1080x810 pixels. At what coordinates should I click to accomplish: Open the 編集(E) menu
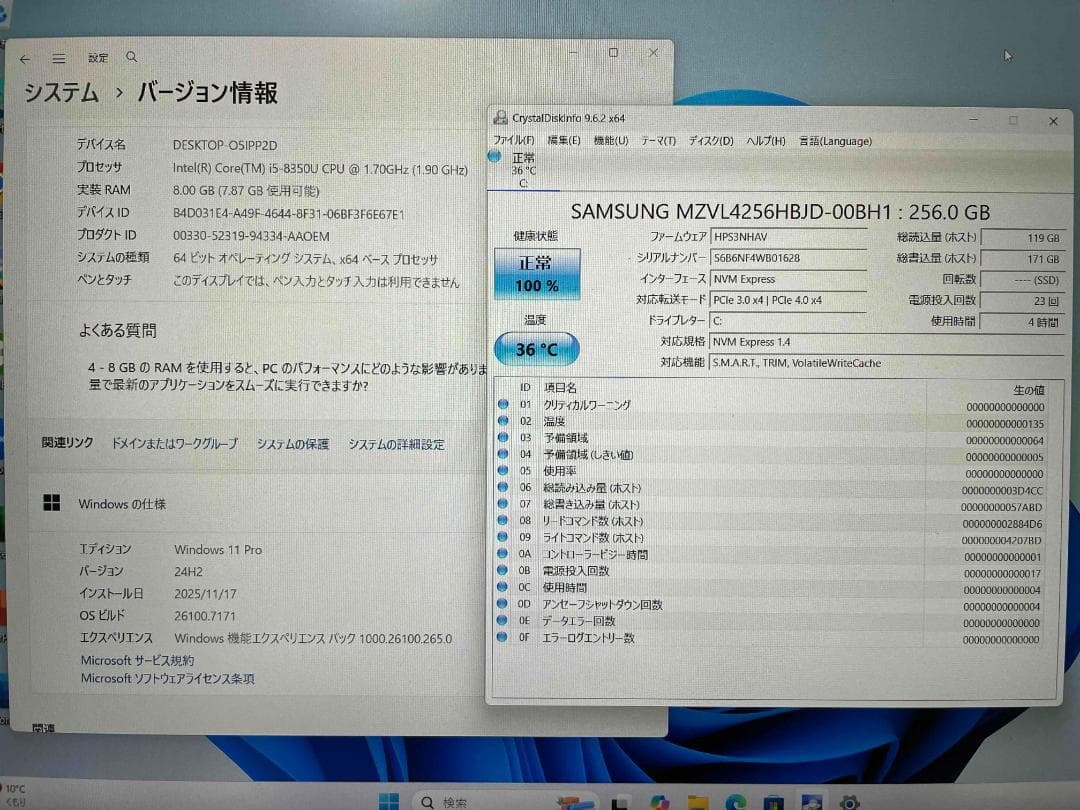pos(563,140)
